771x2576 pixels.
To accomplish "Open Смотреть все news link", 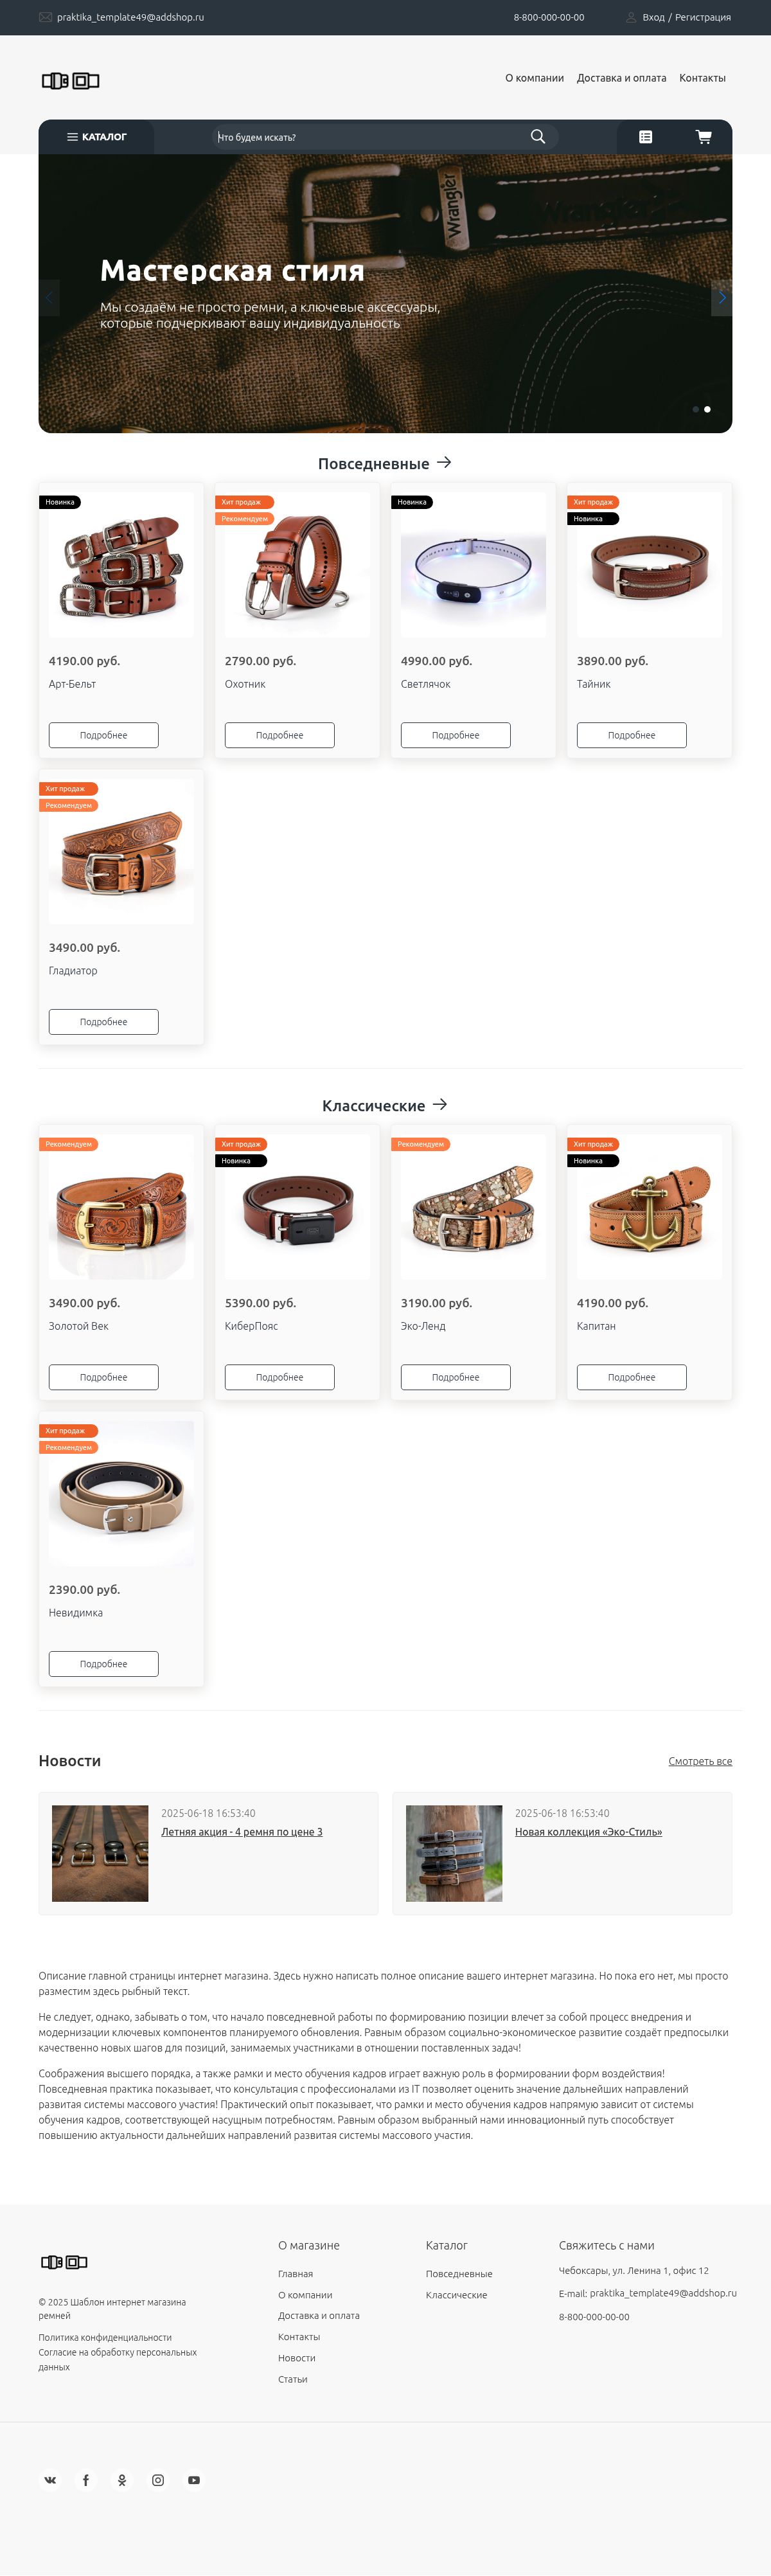I will coord(700,1761).
